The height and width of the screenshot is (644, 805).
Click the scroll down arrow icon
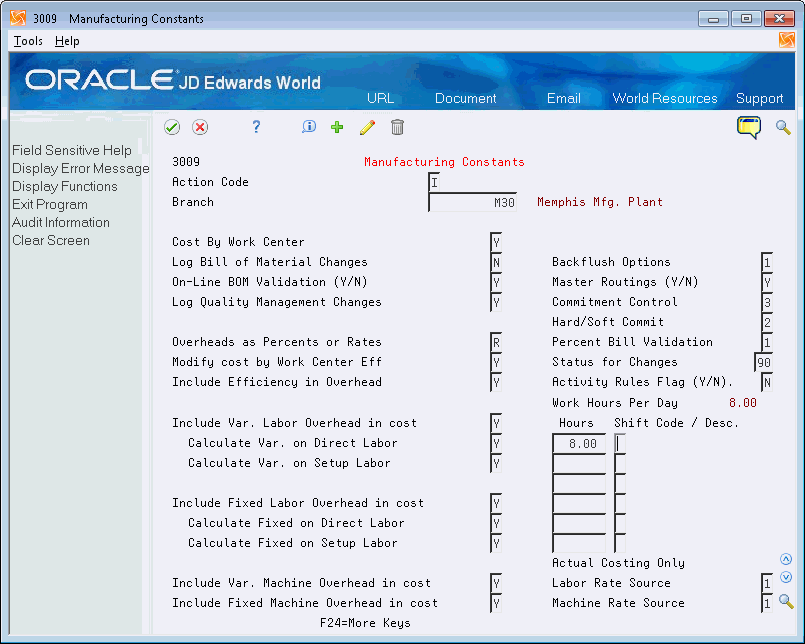coord(785,577)
